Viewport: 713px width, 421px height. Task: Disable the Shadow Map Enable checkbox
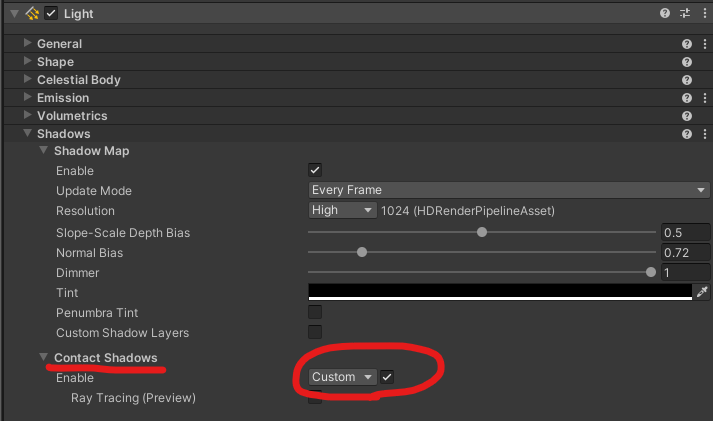tap(315, 171)
